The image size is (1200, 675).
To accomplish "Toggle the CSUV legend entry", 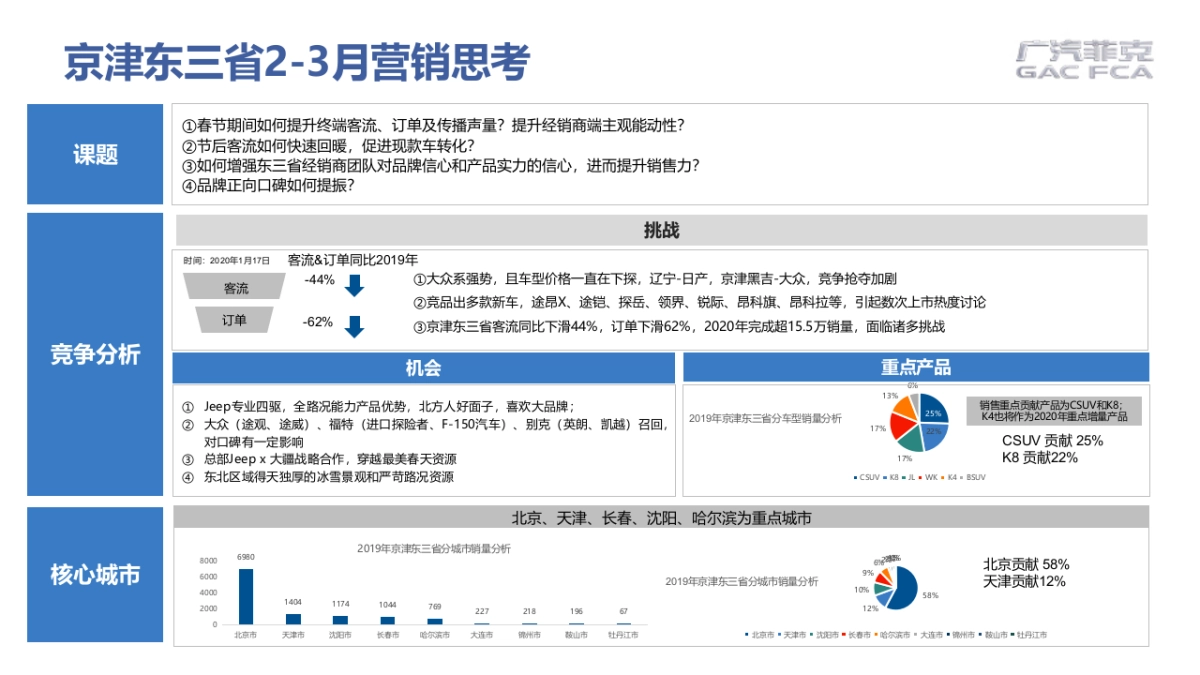I will tap(868, 478).
